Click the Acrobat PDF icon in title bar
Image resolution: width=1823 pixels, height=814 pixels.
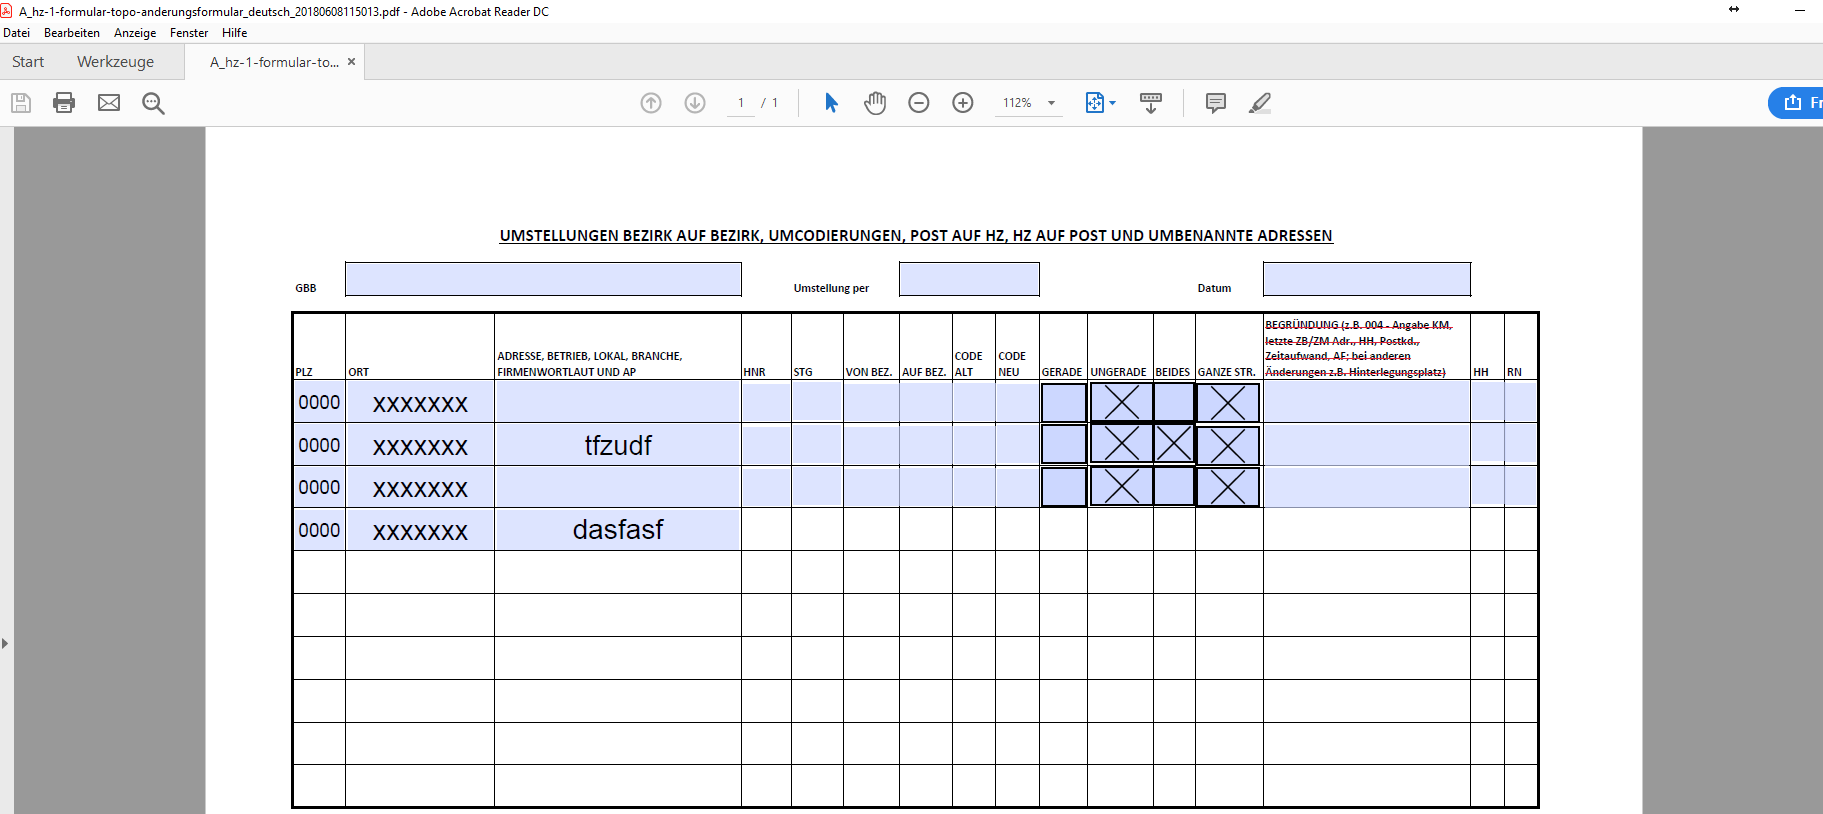pyautogui.click(x=6, y=11)
